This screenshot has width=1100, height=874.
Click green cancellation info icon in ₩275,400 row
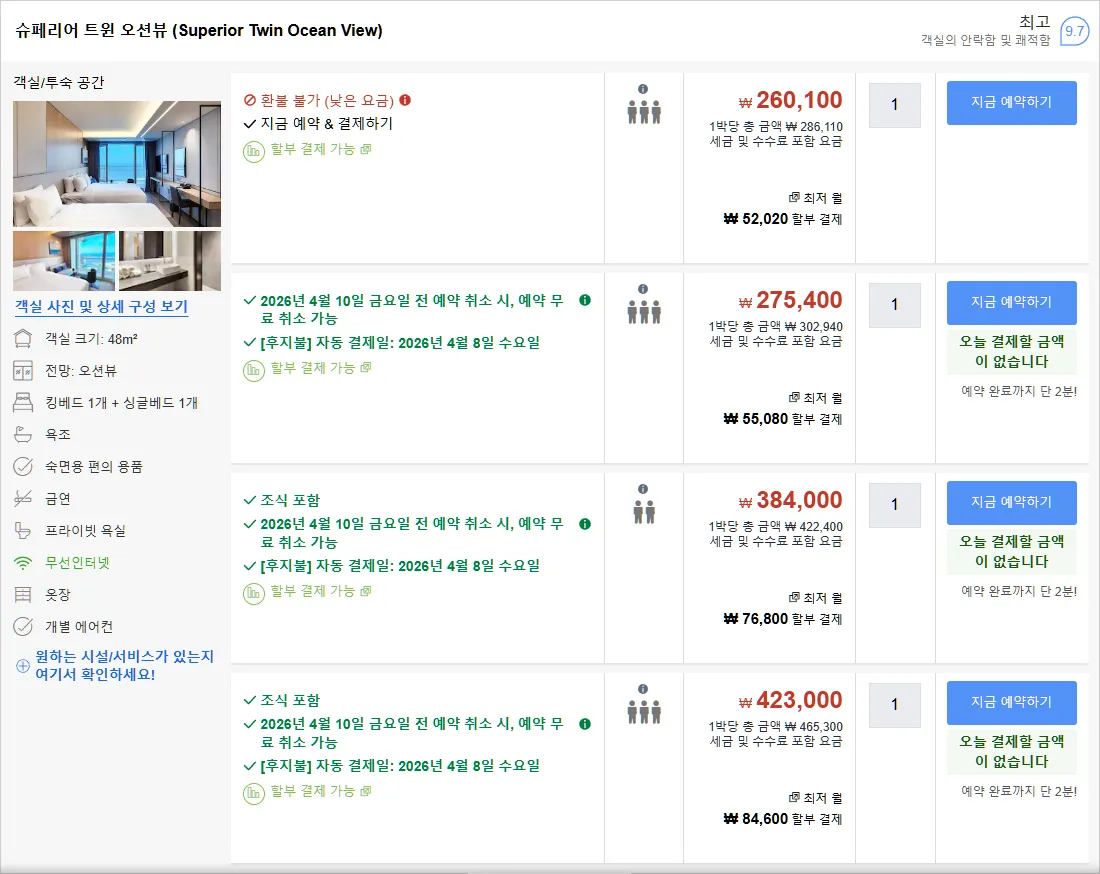[585, 300]
